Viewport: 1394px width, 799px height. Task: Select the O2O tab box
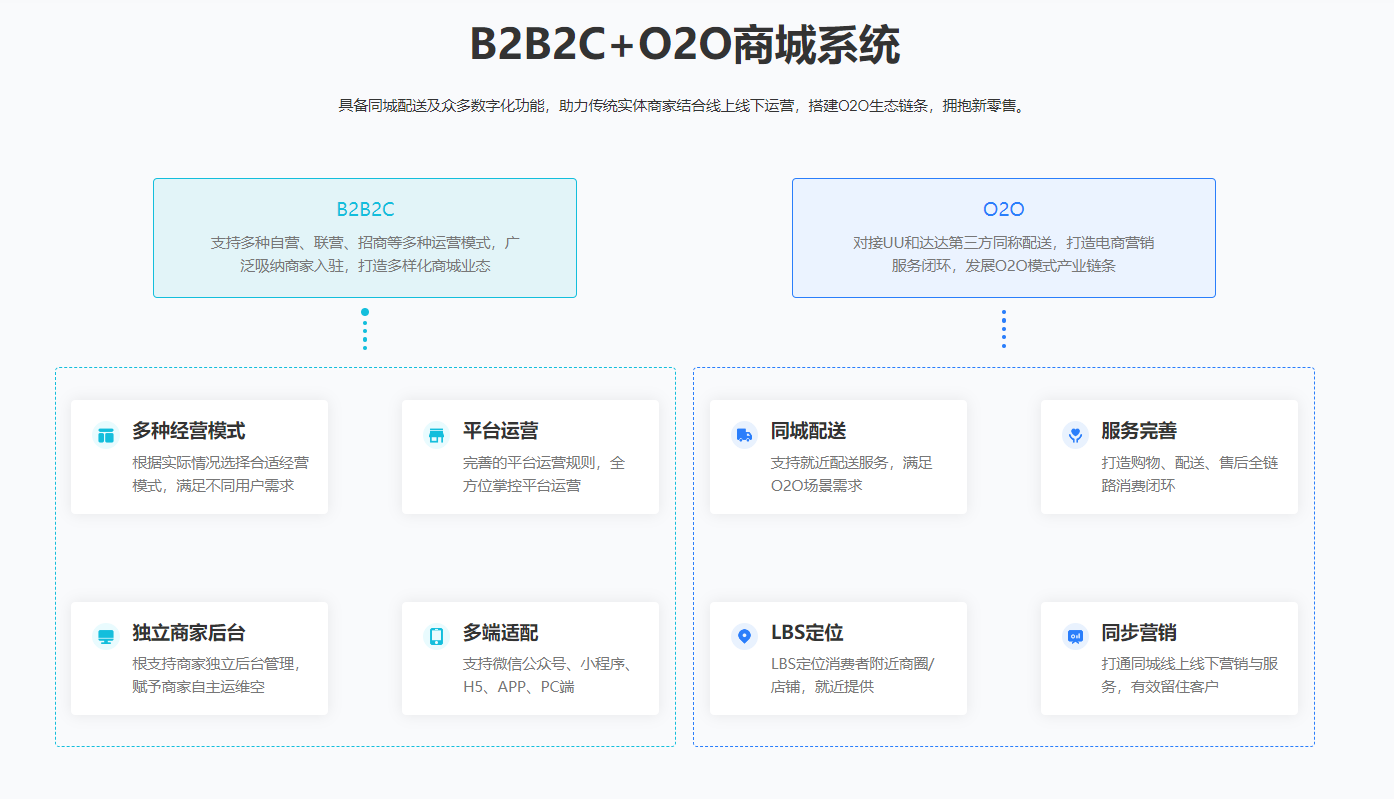1004,238
